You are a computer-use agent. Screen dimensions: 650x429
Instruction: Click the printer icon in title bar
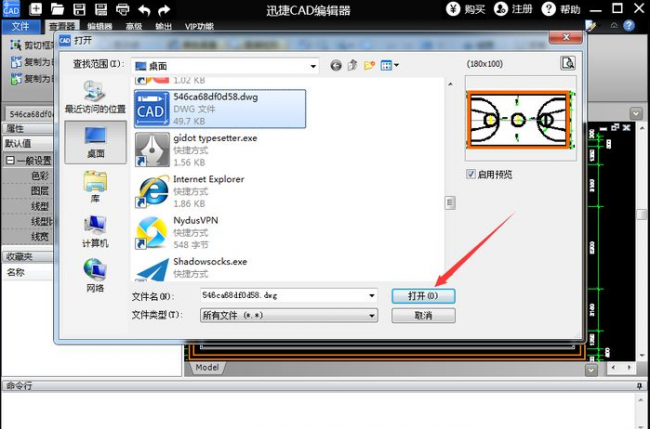coord(122,9)
